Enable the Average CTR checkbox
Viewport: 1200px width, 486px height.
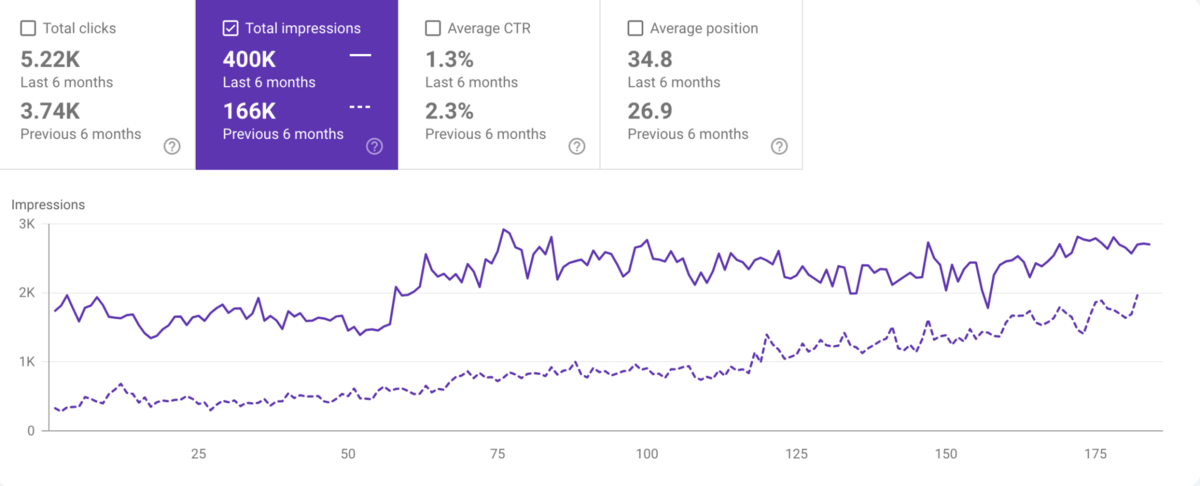point(433,28)
